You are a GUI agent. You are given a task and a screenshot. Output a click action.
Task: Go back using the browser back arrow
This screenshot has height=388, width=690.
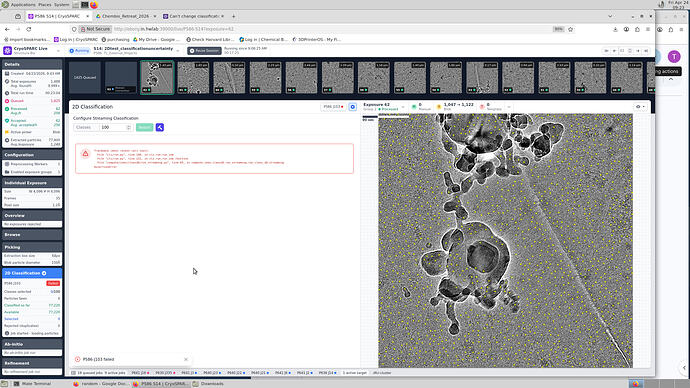(7, 29)
